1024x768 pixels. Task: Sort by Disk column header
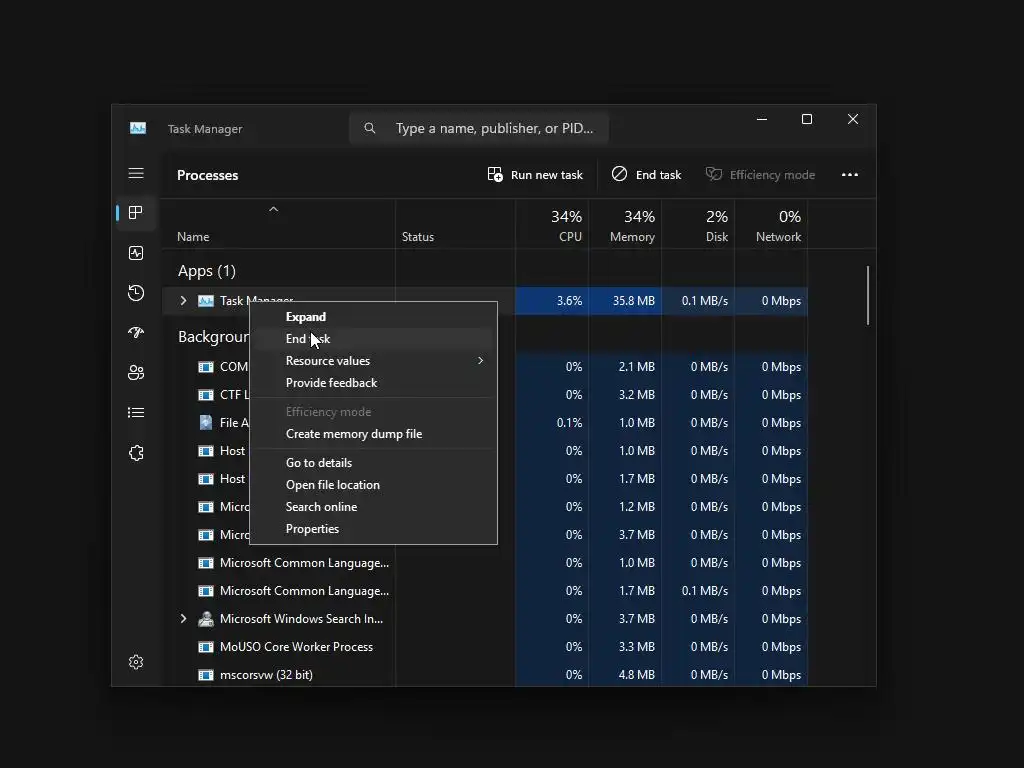tap(698, 226)
